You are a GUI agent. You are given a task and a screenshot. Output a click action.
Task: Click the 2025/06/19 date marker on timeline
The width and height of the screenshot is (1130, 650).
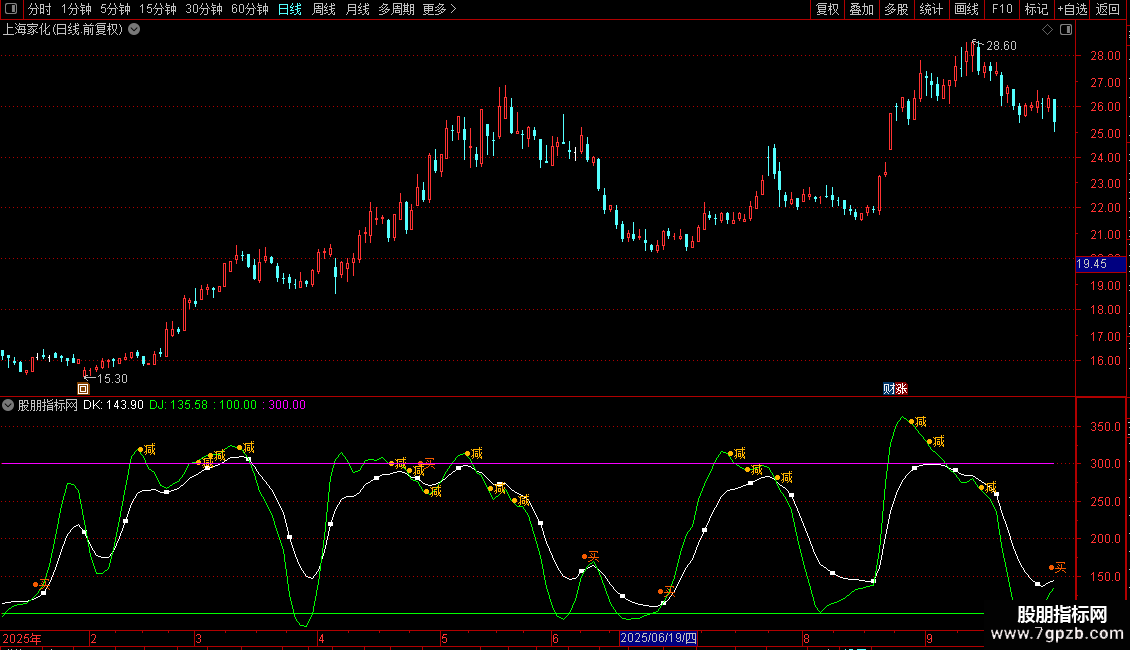pos(658,637)
